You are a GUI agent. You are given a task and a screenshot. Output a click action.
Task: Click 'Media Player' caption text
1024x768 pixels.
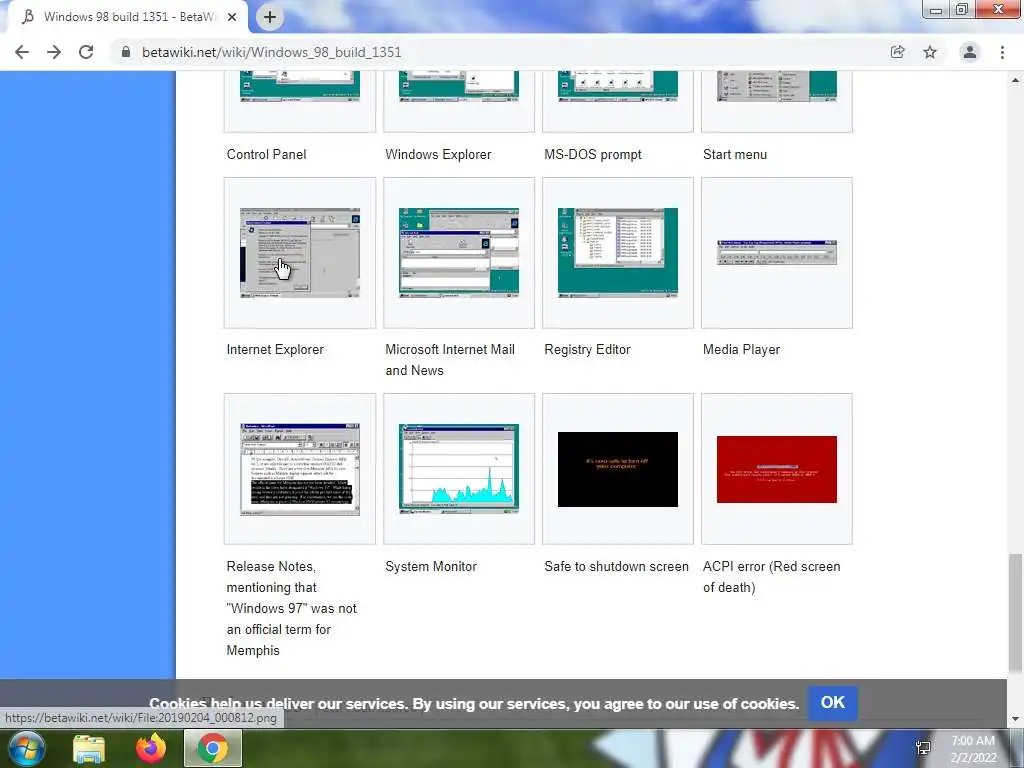click(741, 349)
